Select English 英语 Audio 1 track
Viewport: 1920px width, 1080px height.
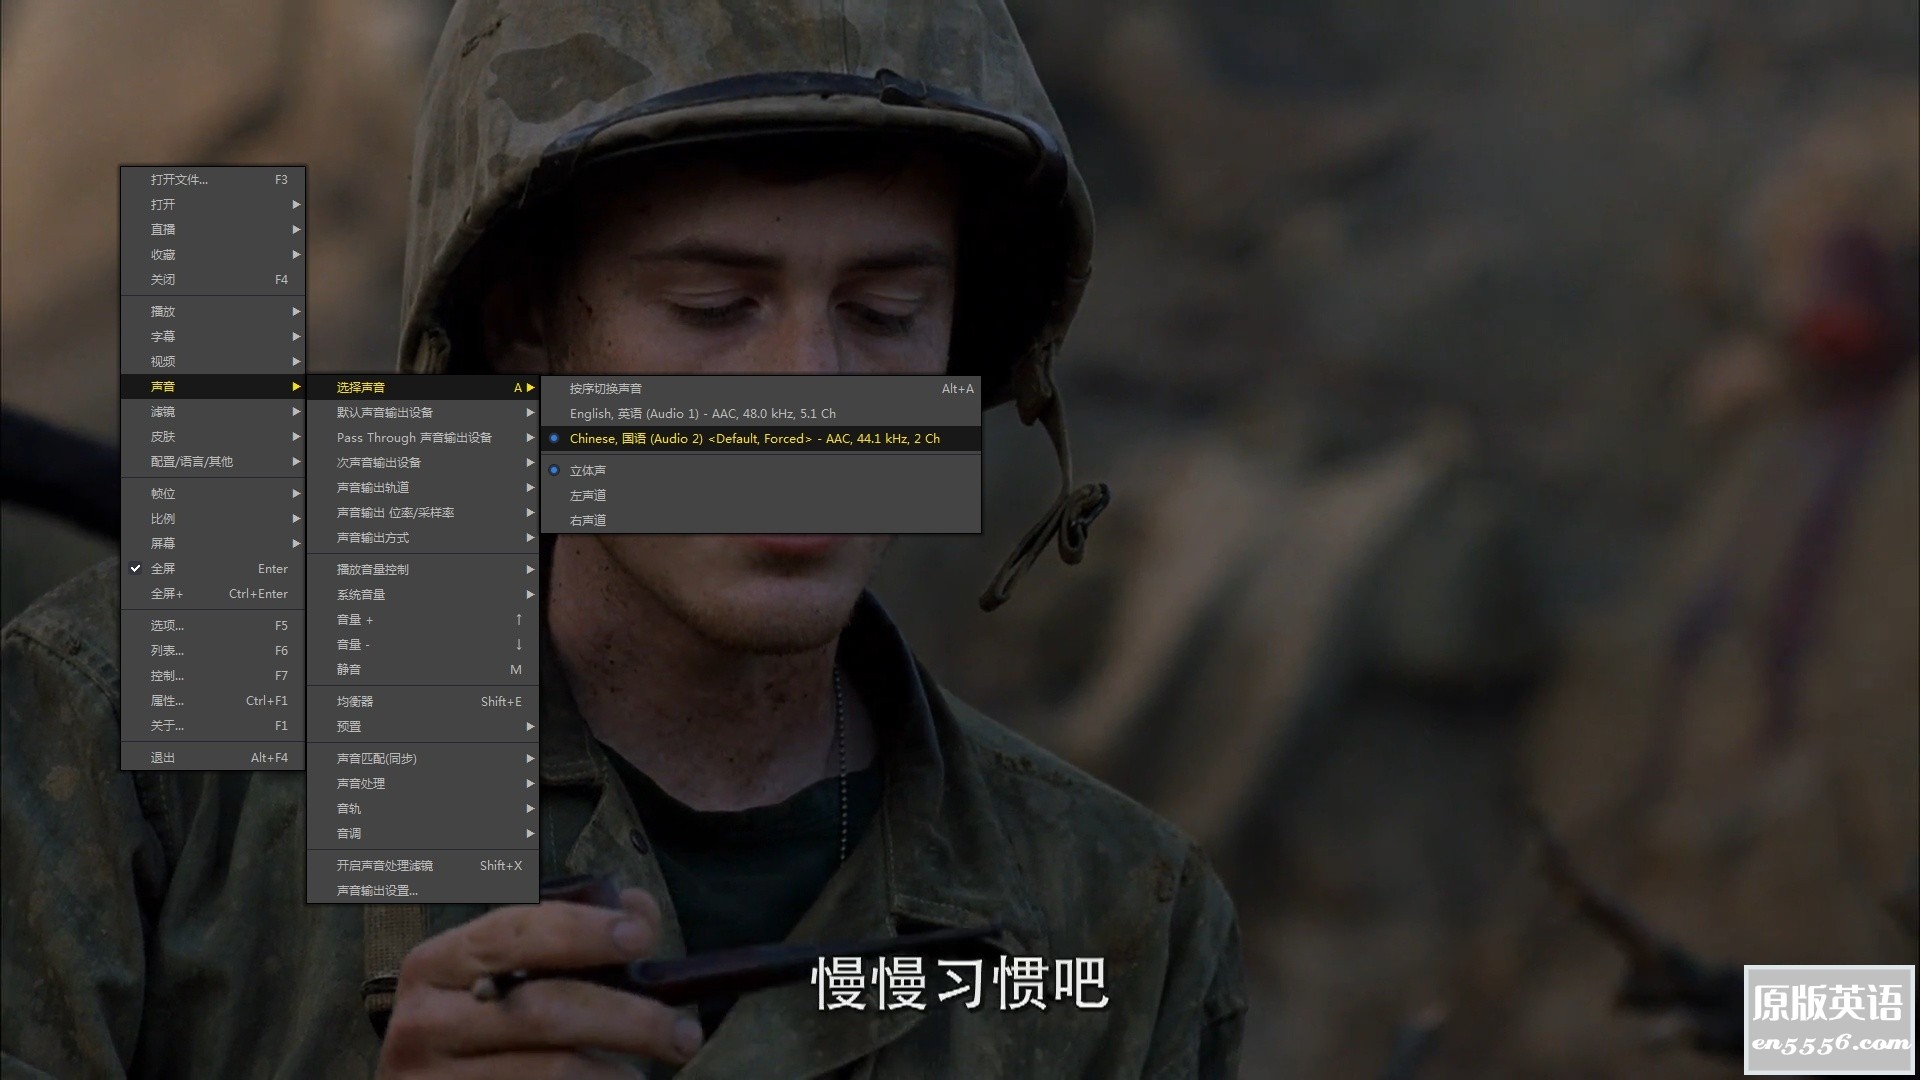tap(761, 413)
